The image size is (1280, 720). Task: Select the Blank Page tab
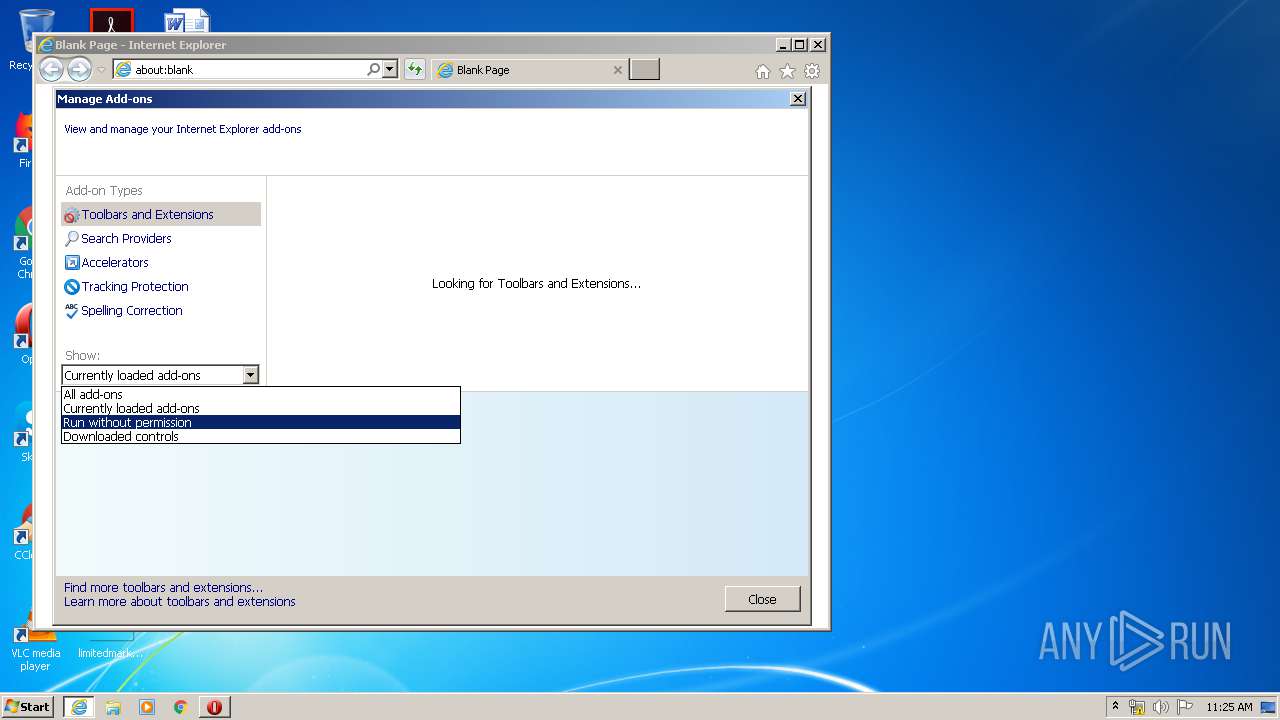click(x=530, y=70)
